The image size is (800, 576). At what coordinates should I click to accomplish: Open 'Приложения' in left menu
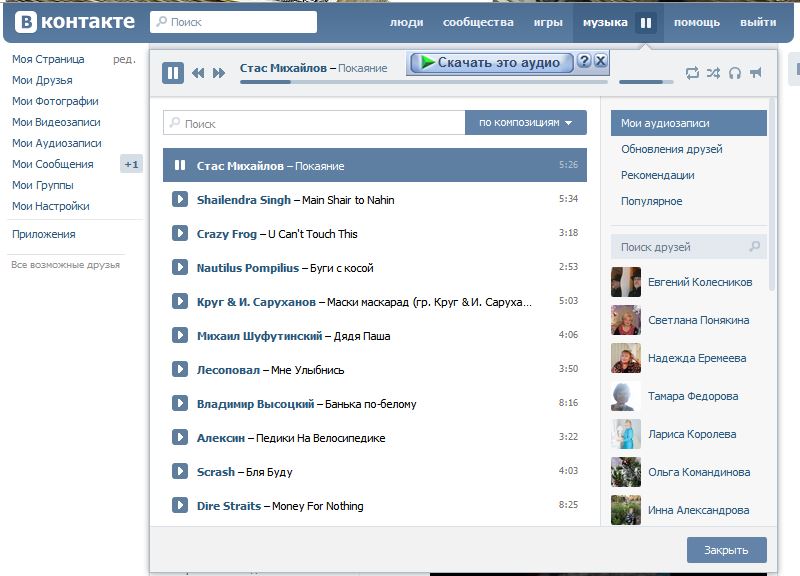(43, 234)
